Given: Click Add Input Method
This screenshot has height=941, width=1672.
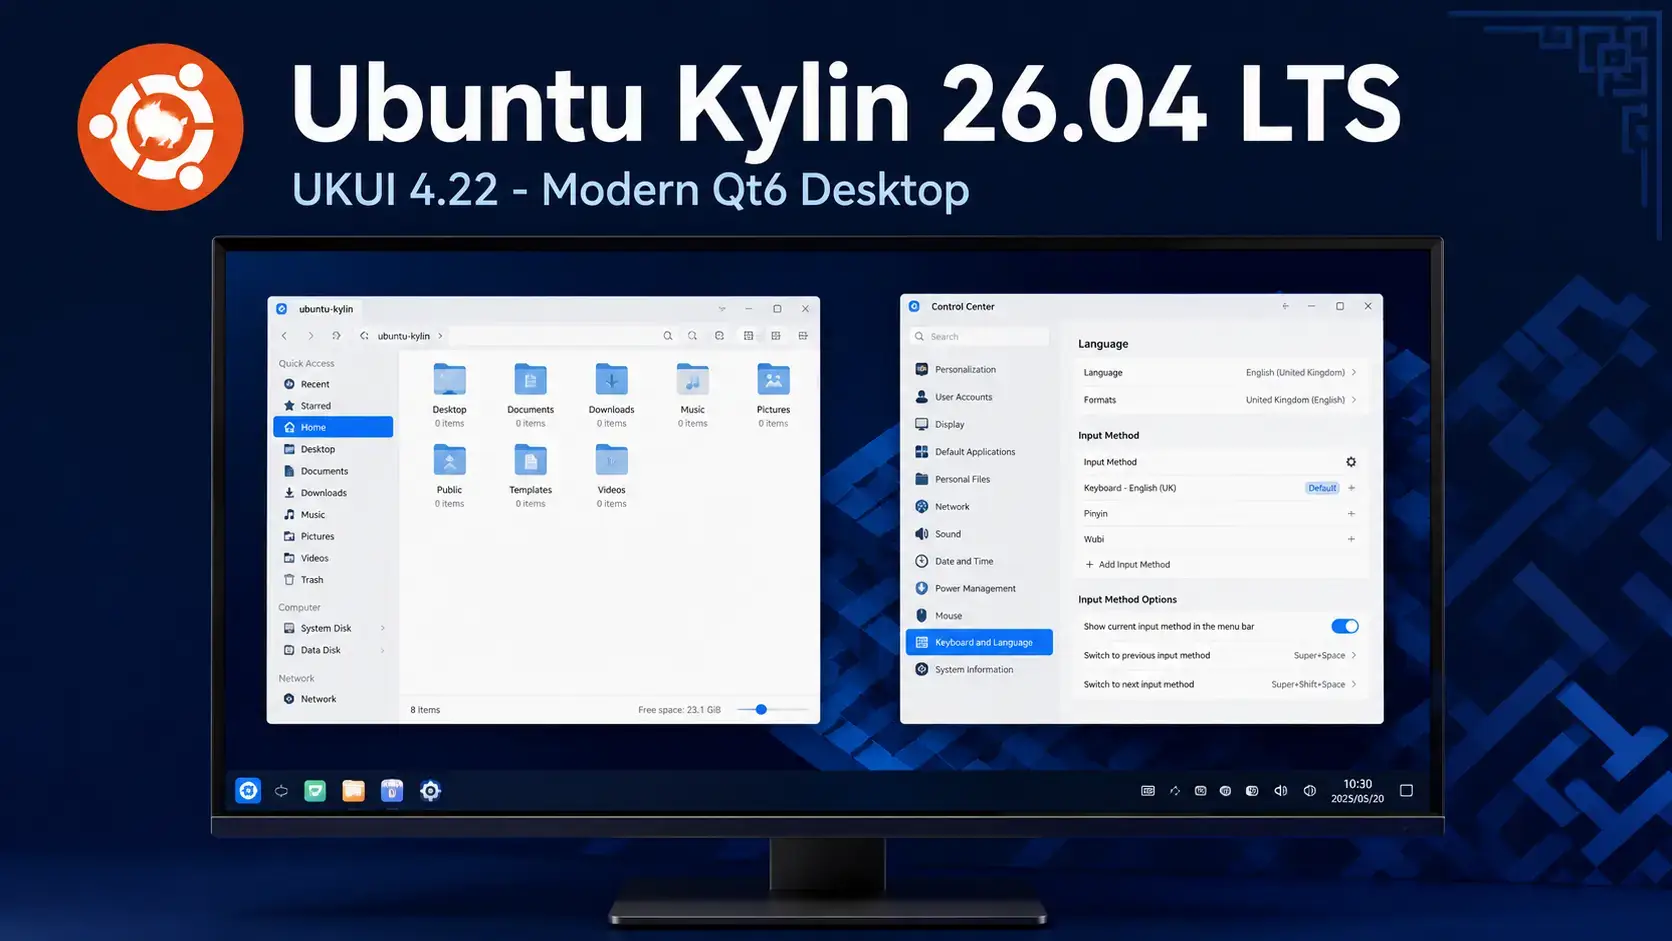Looking at the screenshot, I should tap(1128, 565).
